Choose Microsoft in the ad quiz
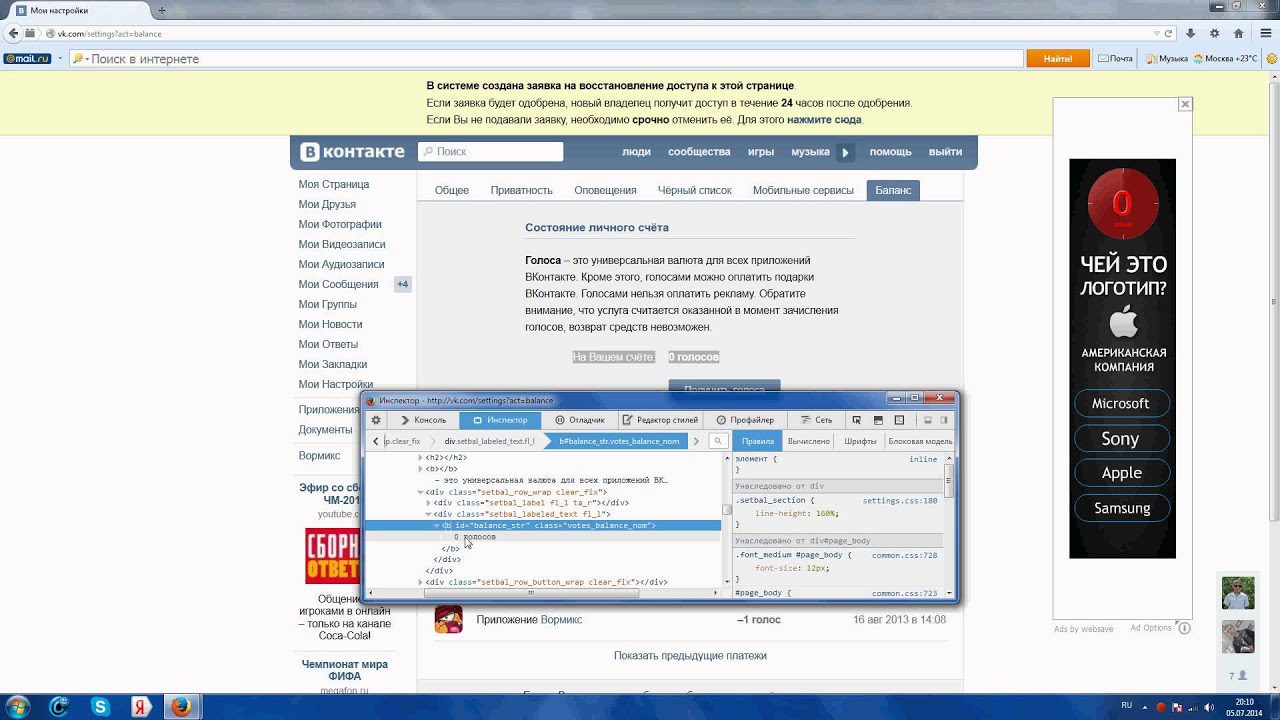1280x720 pixels. tap(1120, 403)
